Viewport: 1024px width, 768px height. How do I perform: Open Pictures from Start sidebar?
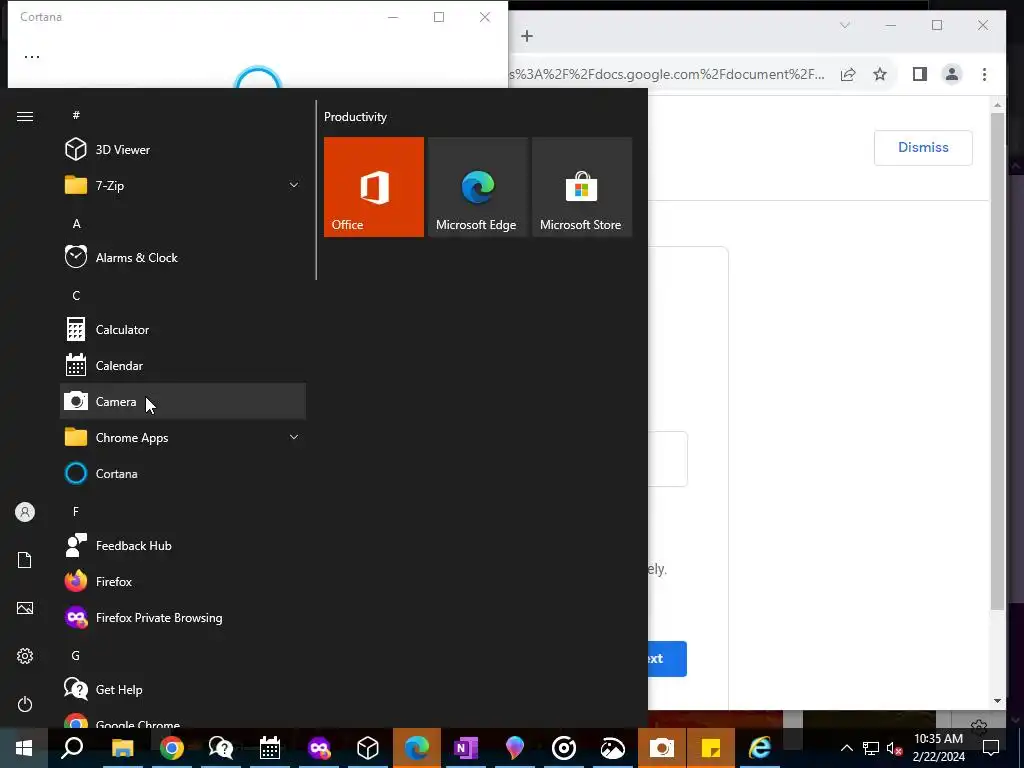pos(25,608)
